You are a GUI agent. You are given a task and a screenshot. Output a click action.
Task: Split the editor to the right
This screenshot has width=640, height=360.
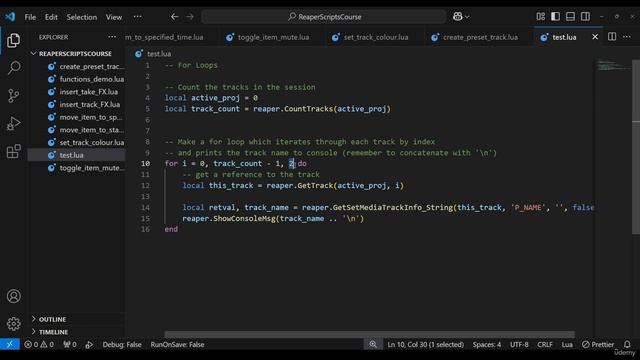[x=612, y=37]
